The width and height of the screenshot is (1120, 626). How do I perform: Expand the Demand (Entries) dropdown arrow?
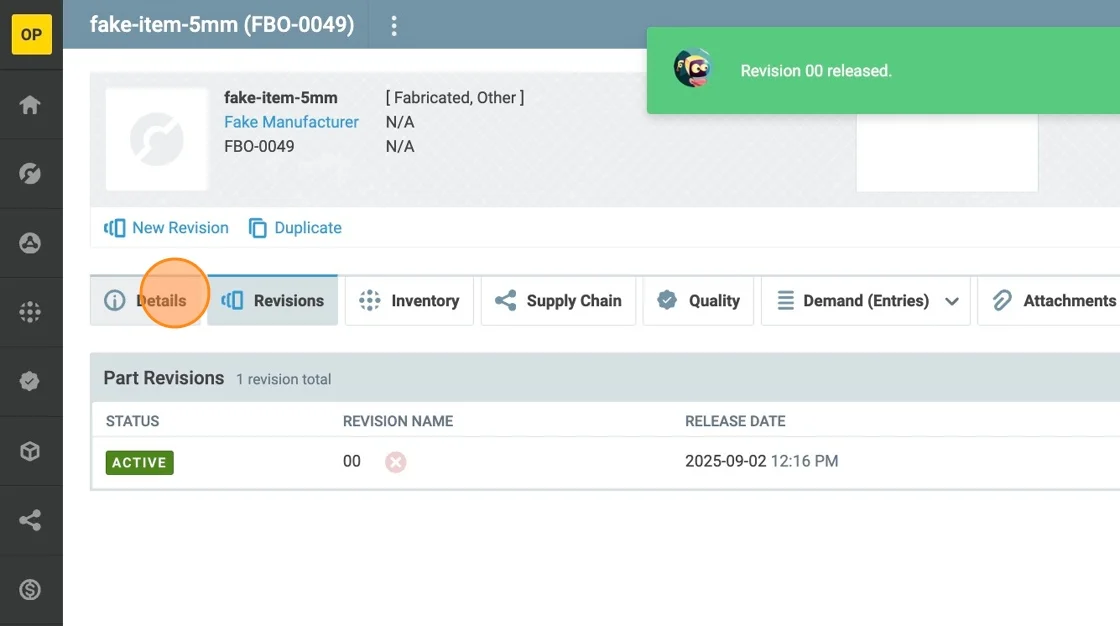[x=952, y=301]
